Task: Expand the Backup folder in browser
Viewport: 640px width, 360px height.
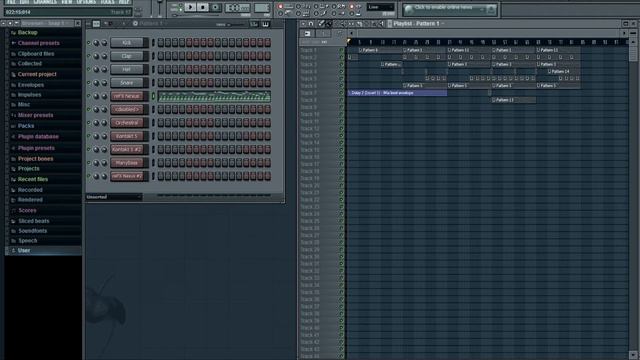Action: [x=27, y=33]
